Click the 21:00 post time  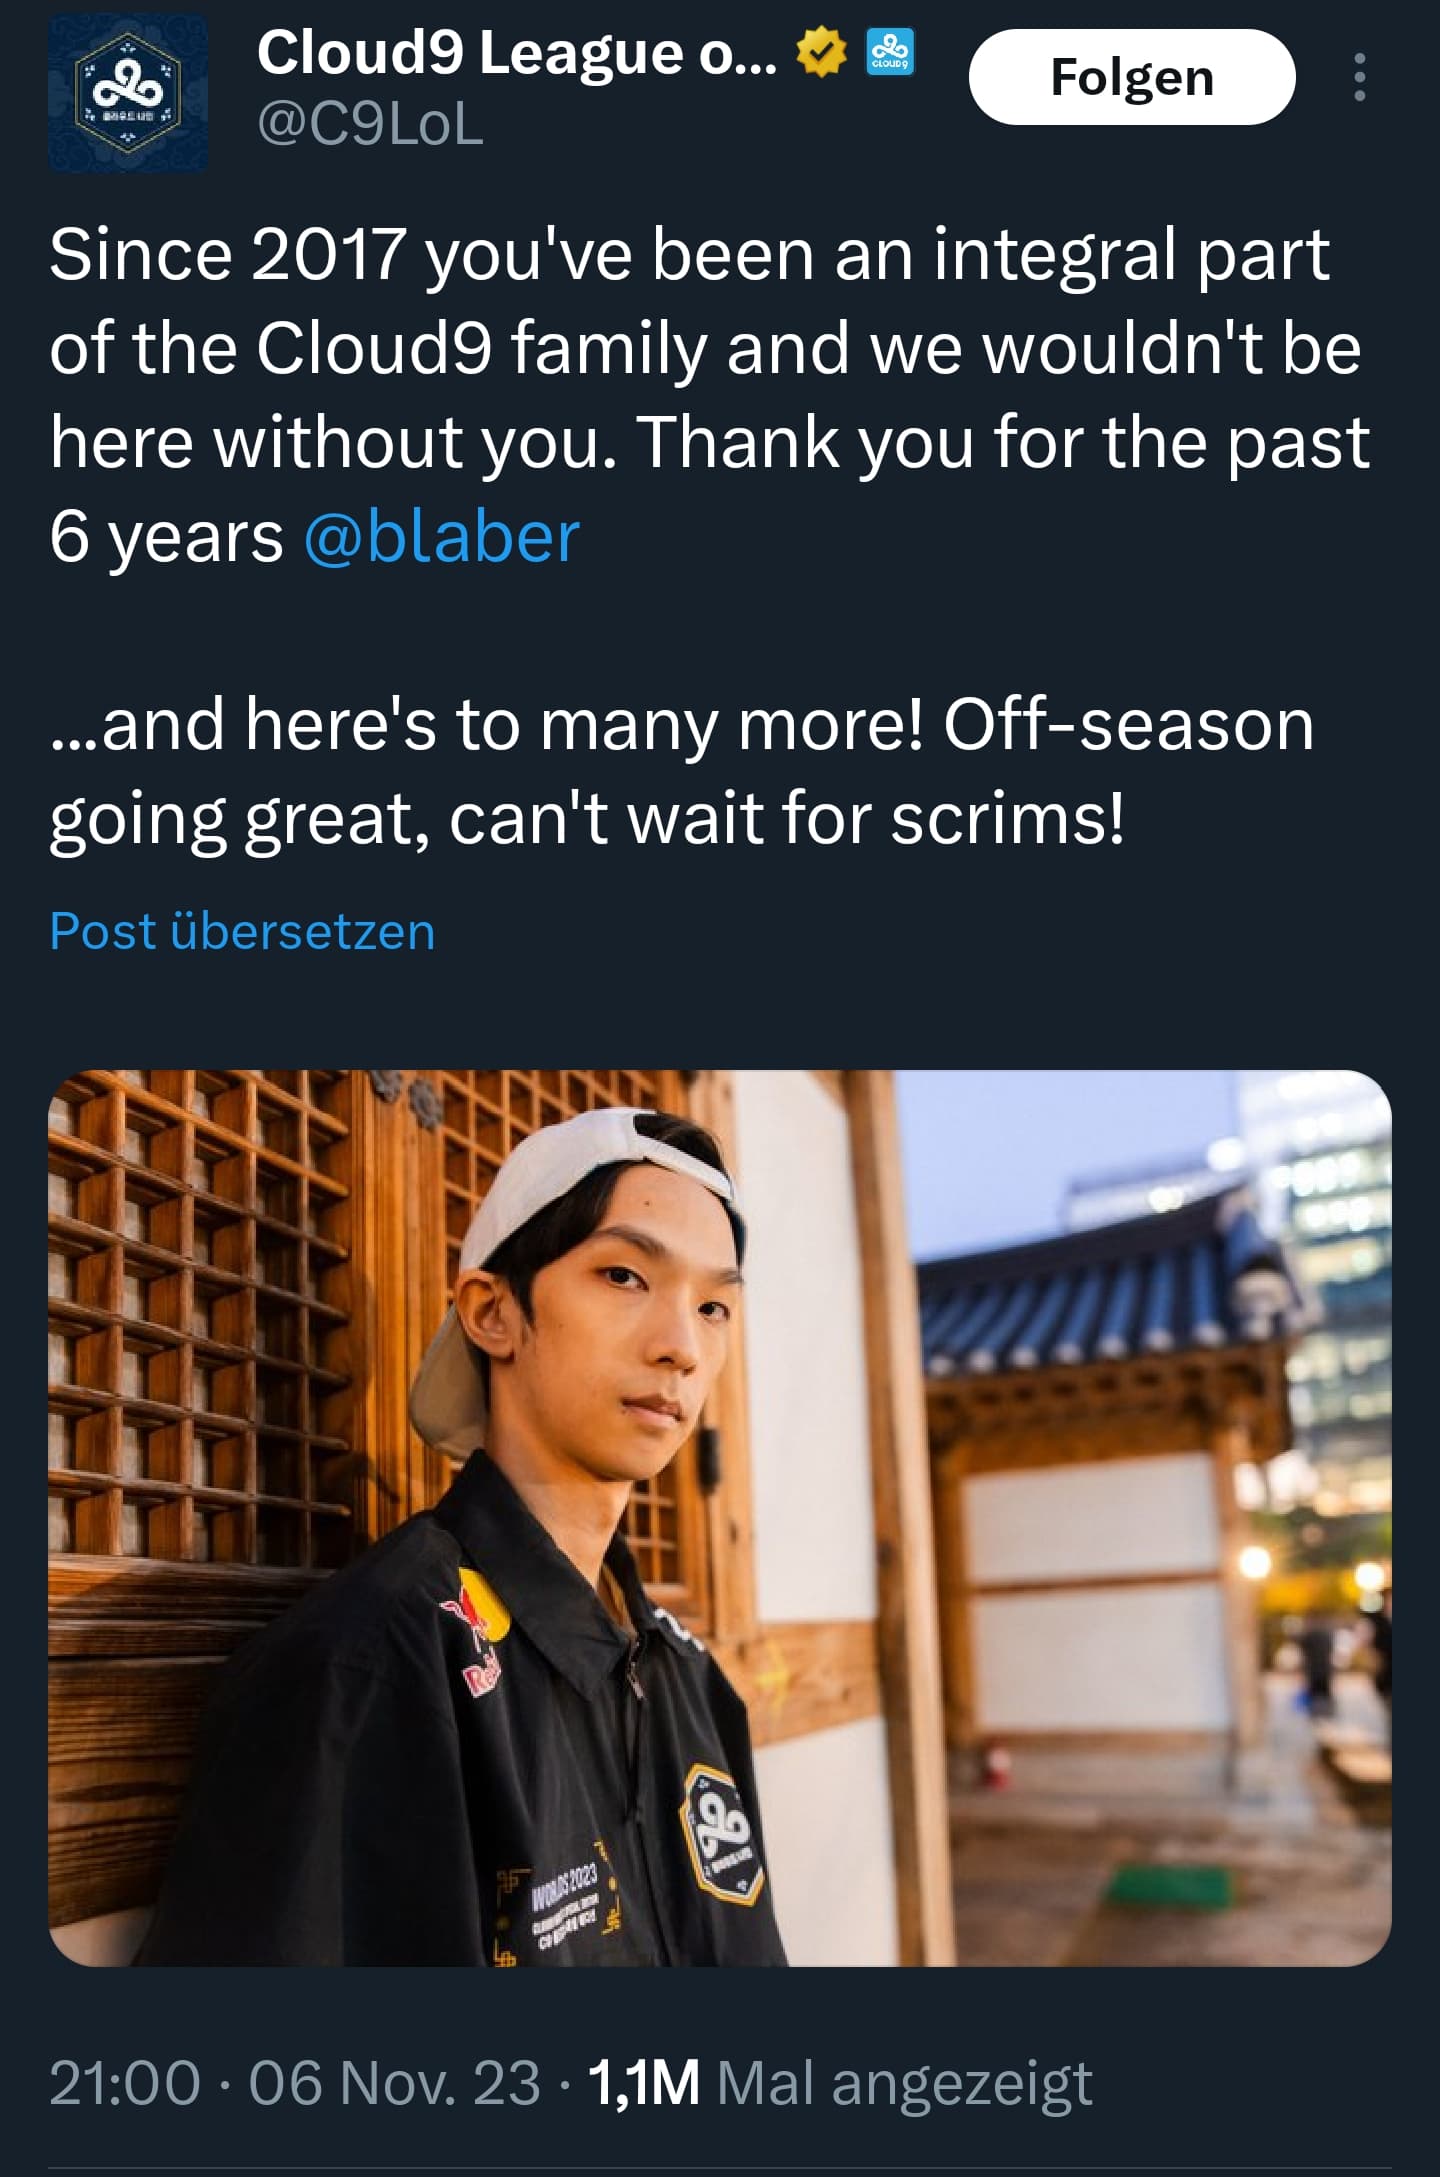pos(124,2083)
